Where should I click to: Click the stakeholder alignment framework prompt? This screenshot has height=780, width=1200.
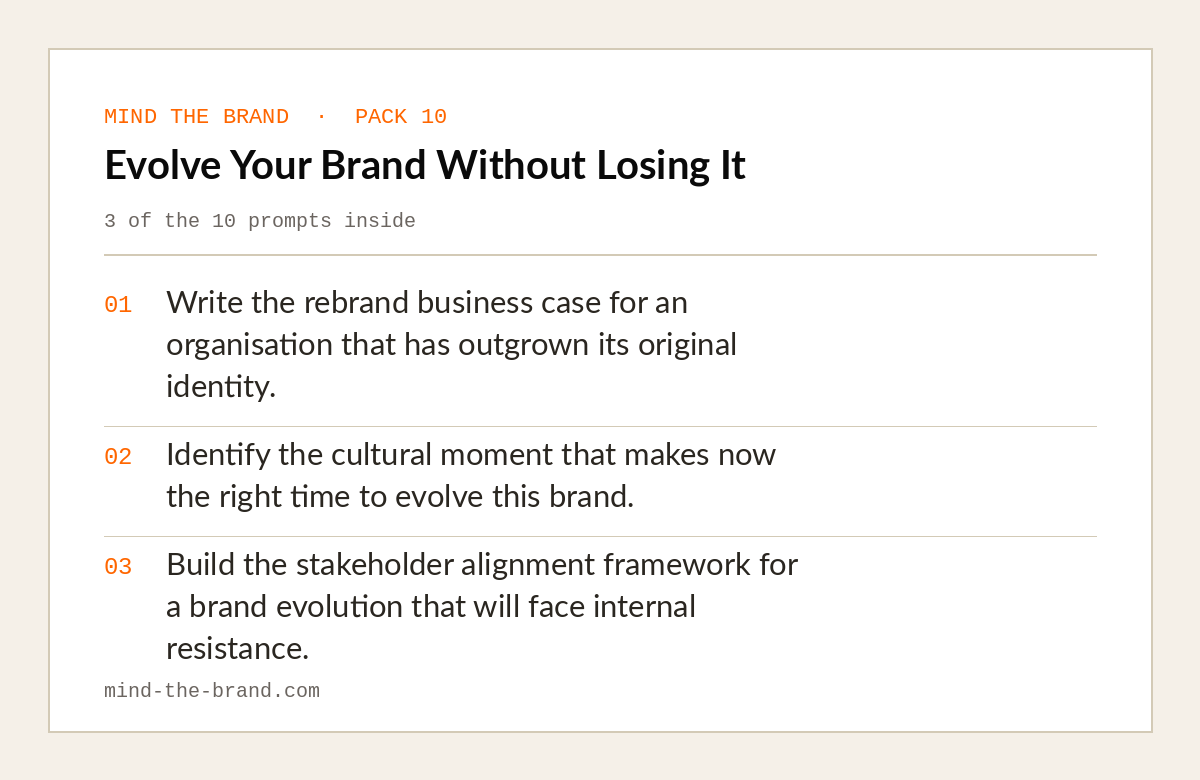[482, 606]
